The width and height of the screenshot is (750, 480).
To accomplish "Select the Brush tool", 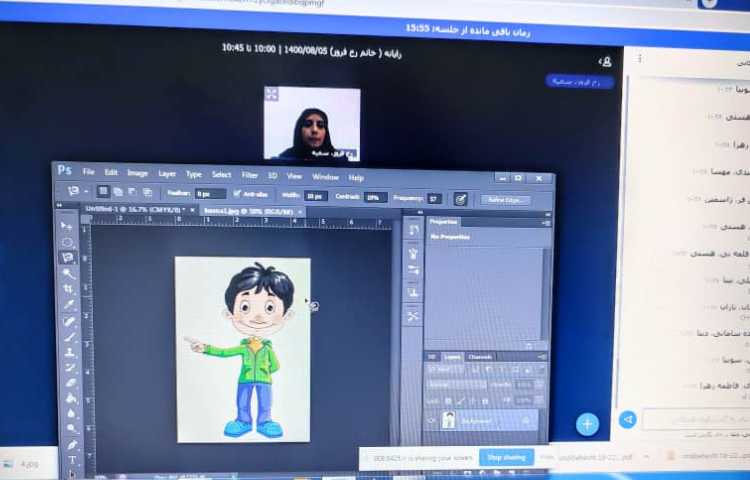I will pos(70,337).
